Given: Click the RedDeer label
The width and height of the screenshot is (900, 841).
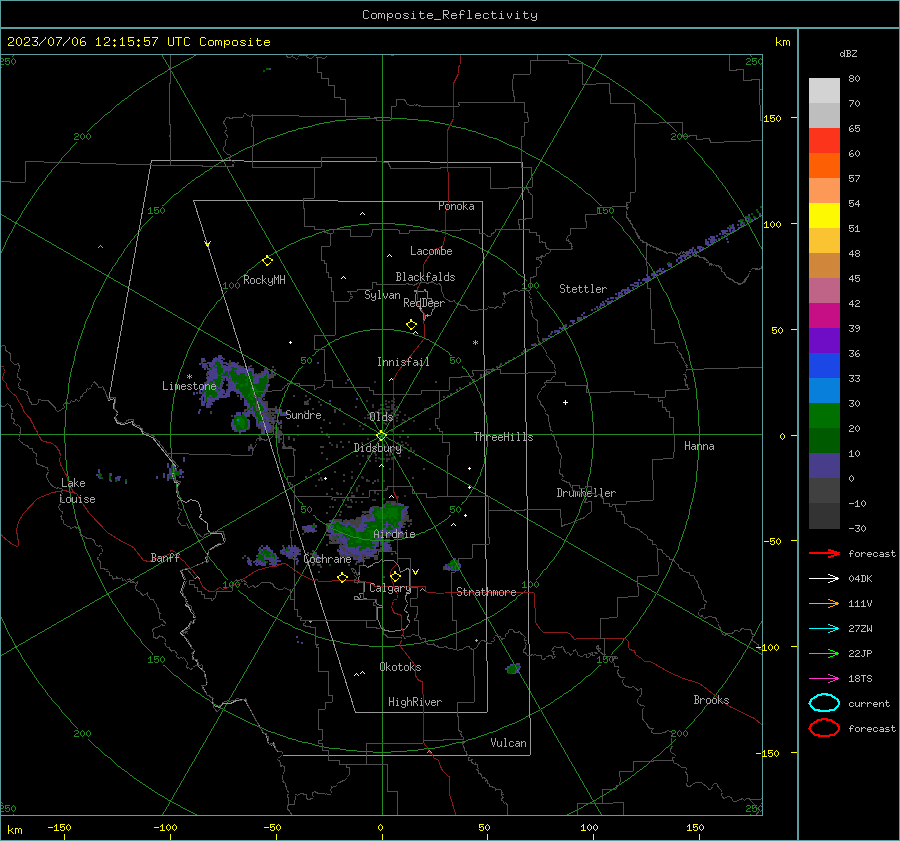Looking at the screenshot, I should tap(424, 303).
